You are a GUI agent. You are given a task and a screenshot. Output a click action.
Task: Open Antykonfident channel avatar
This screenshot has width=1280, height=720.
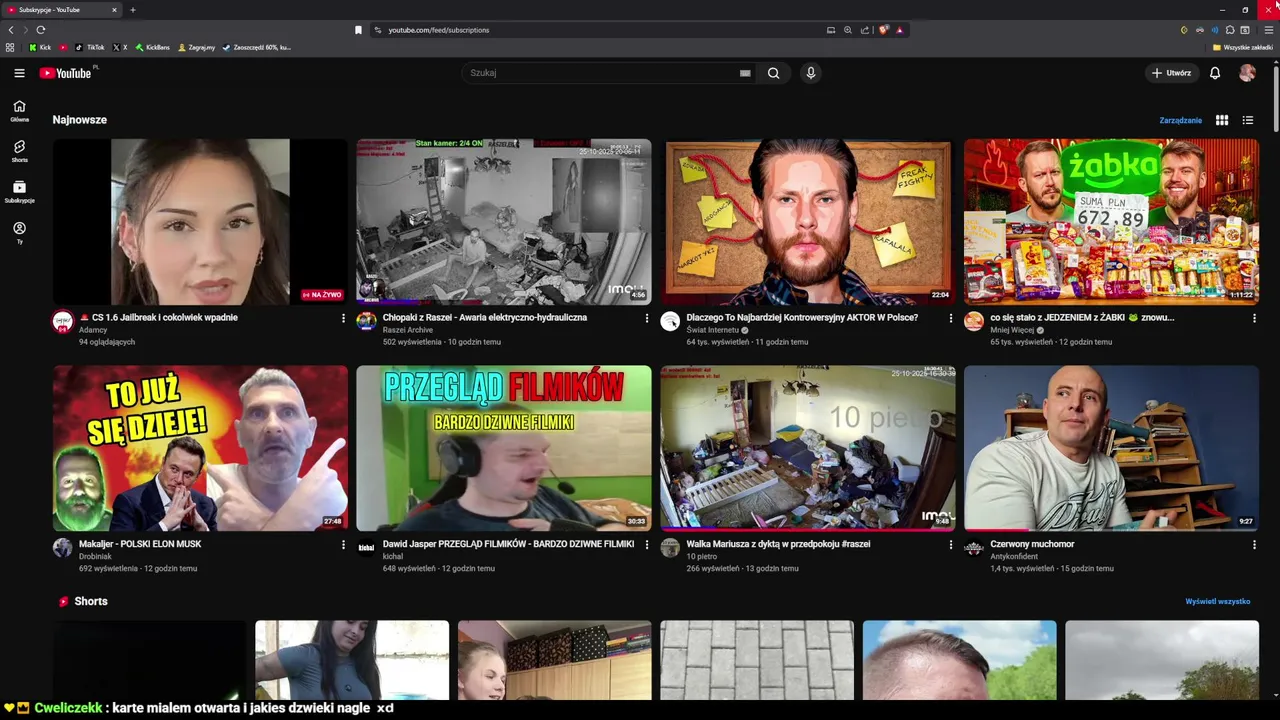pos(974,548)
